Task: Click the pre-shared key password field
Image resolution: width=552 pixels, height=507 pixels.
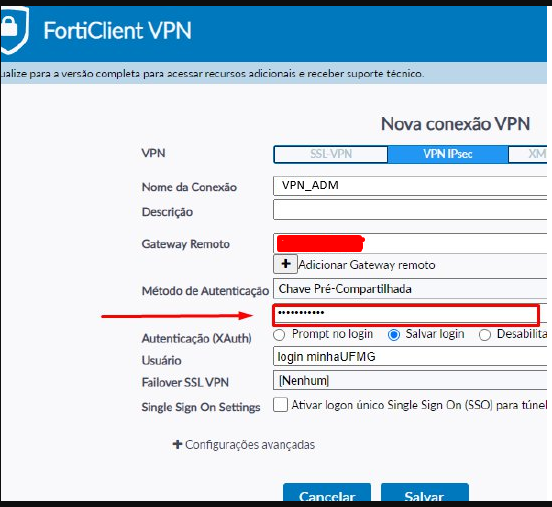Action: coord(406,315)
